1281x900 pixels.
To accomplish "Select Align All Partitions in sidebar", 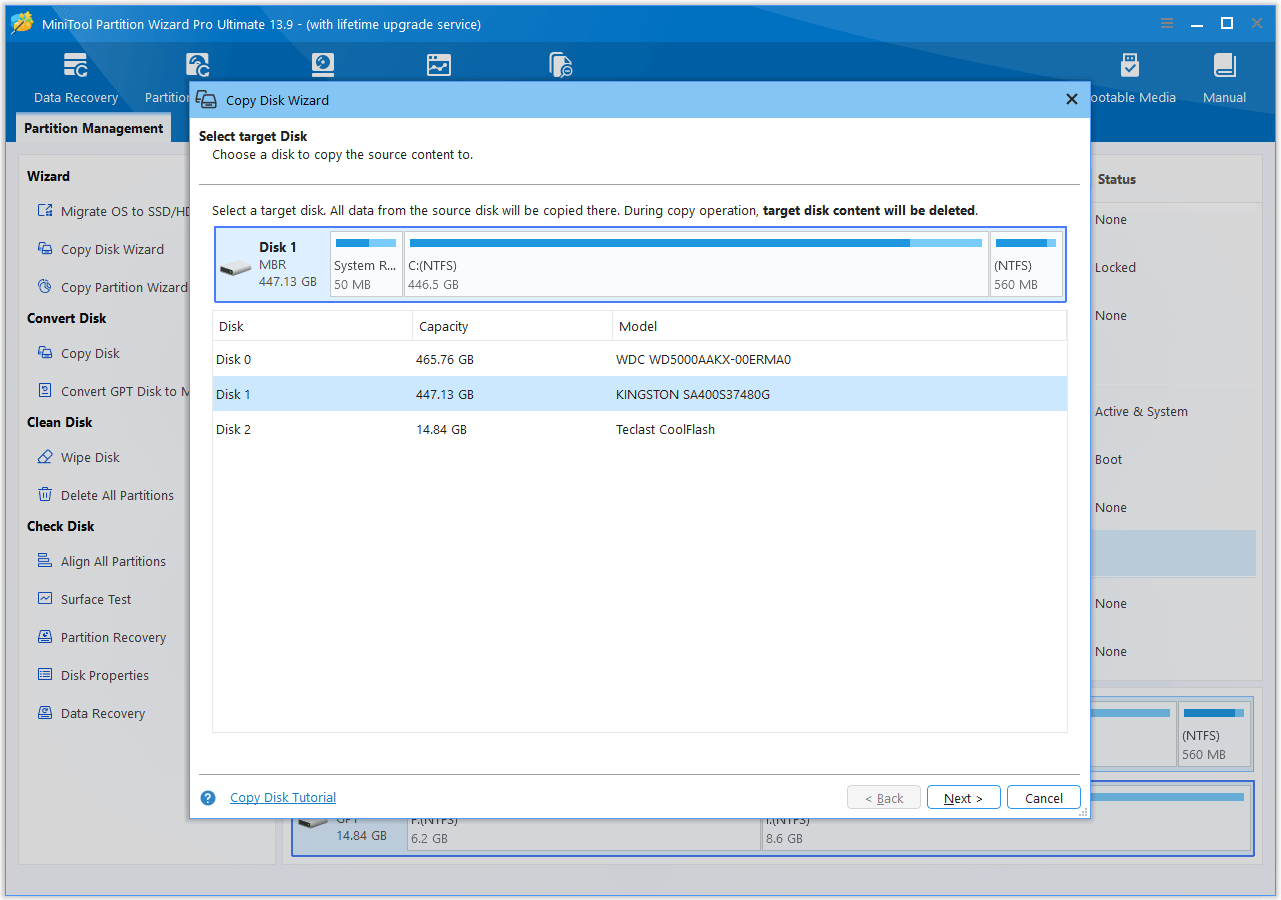I will pos(101,561).
